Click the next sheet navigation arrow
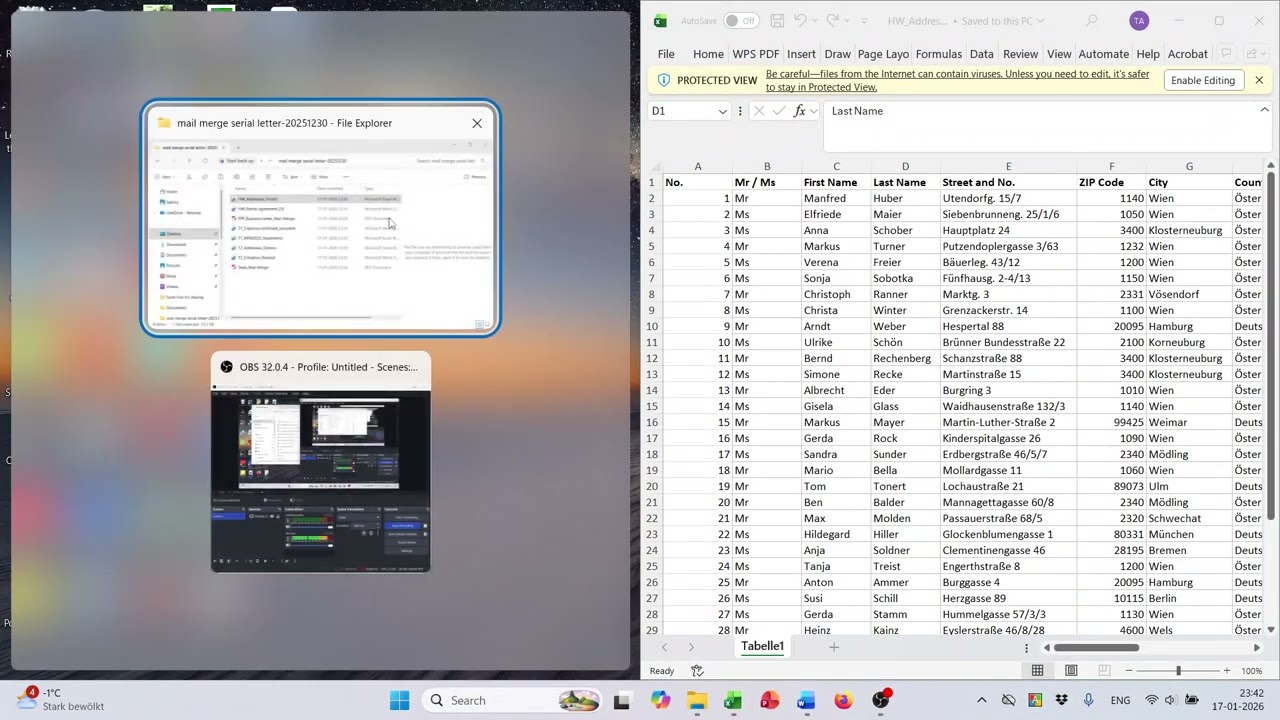Image resolution: width=1280 pixels, height=720 pixels. [691, 647]
